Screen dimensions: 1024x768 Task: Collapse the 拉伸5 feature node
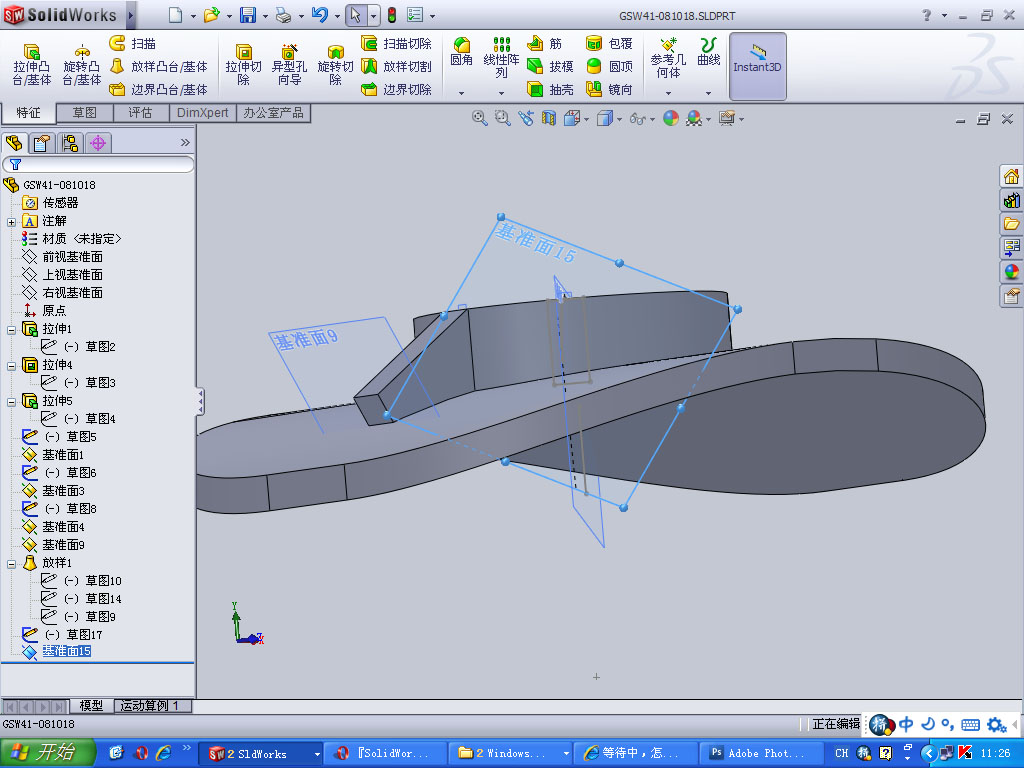pos(11,402)
